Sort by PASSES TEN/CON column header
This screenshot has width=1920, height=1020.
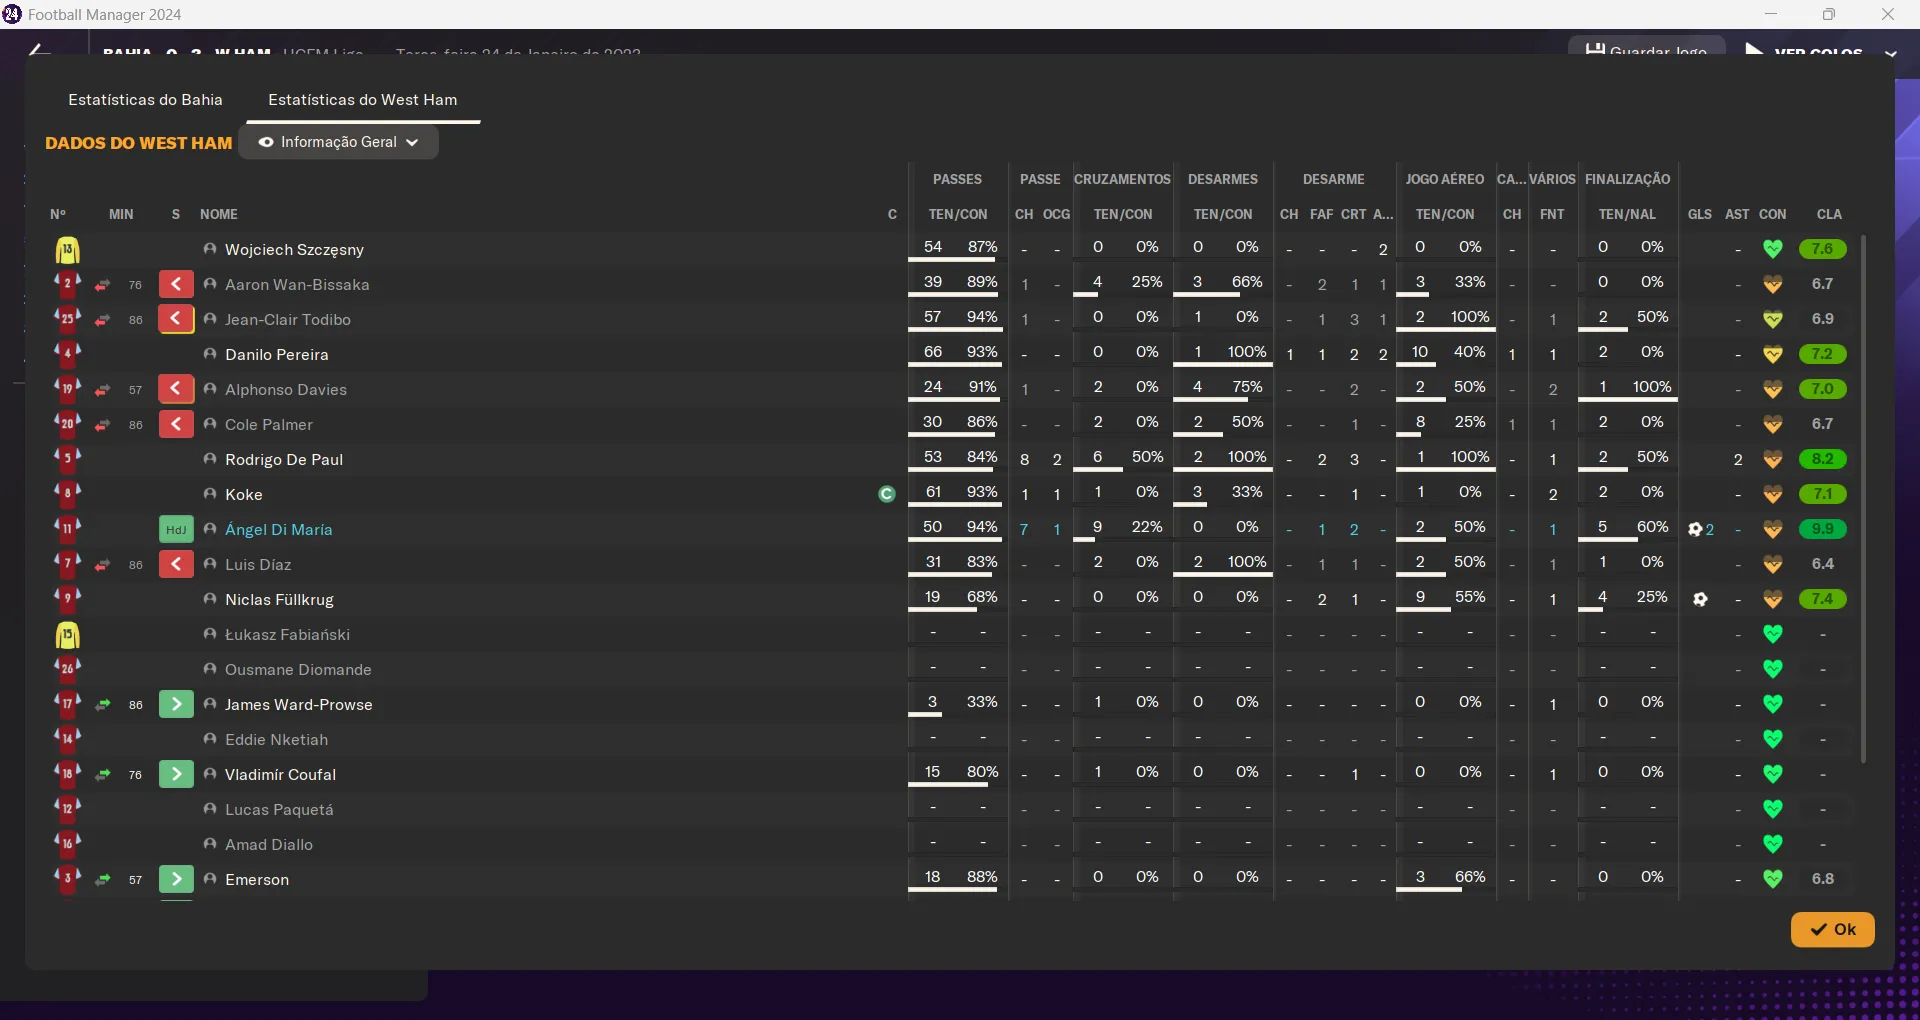(958, 214)
